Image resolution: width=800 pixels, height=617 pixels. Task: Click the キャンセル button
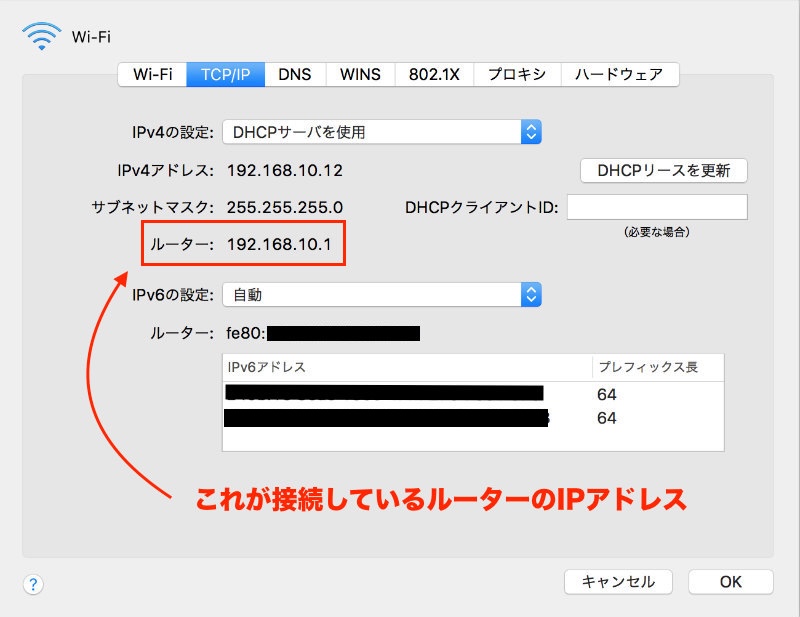point(618,582)
